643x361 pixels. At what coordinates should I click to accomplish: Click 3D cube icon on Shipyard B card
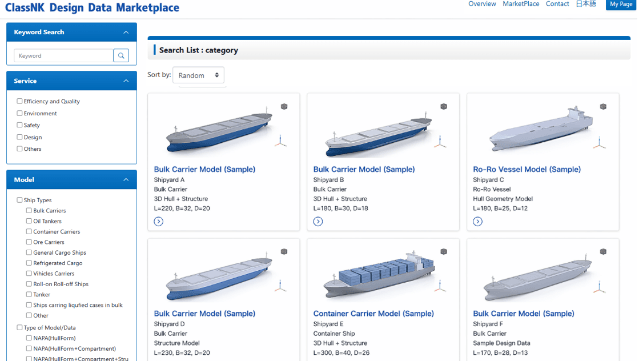[443, 107]
